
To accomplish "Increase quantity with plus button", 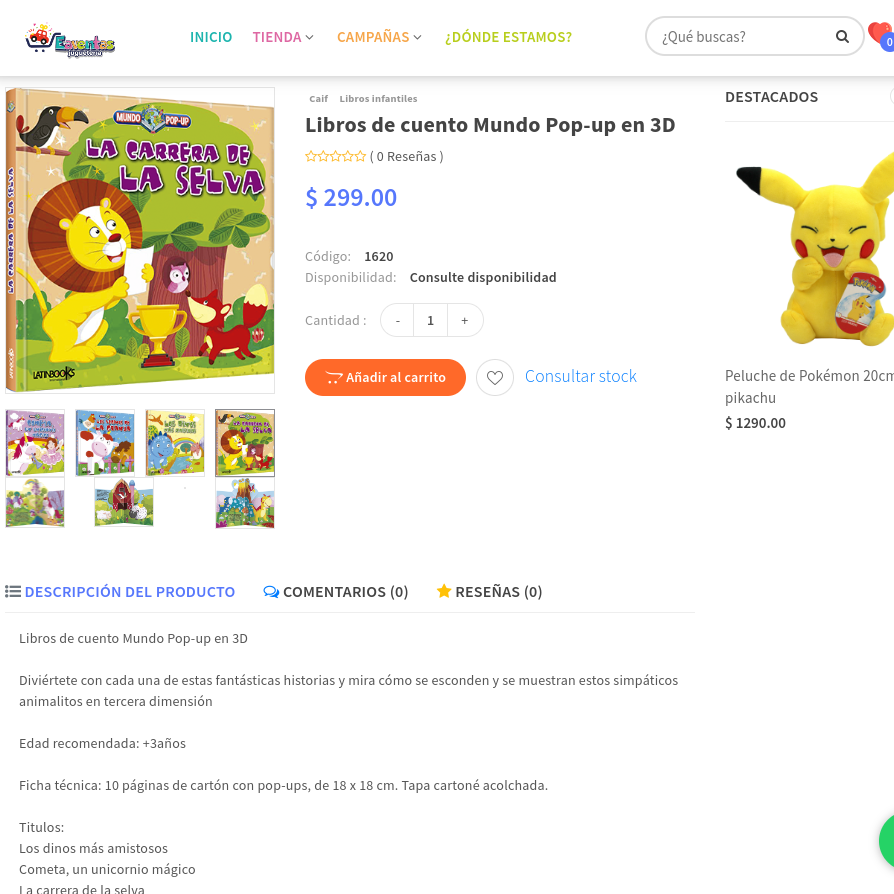I will 465,320.
